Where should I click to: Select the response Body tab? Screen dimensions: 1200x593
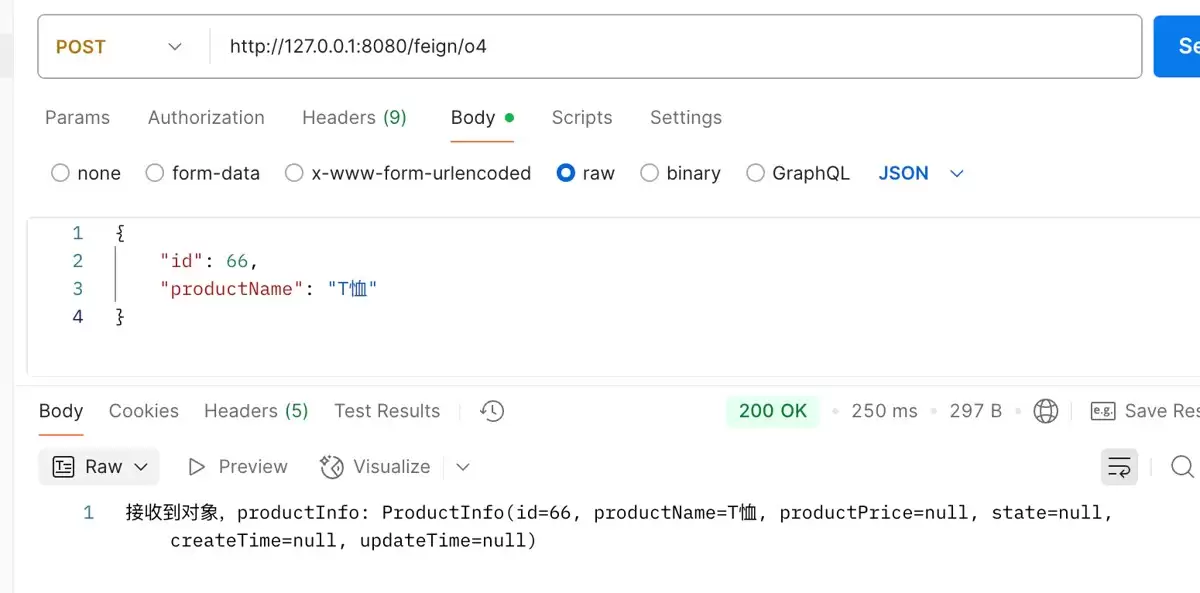pyautogui.click(x=61, y=411)
